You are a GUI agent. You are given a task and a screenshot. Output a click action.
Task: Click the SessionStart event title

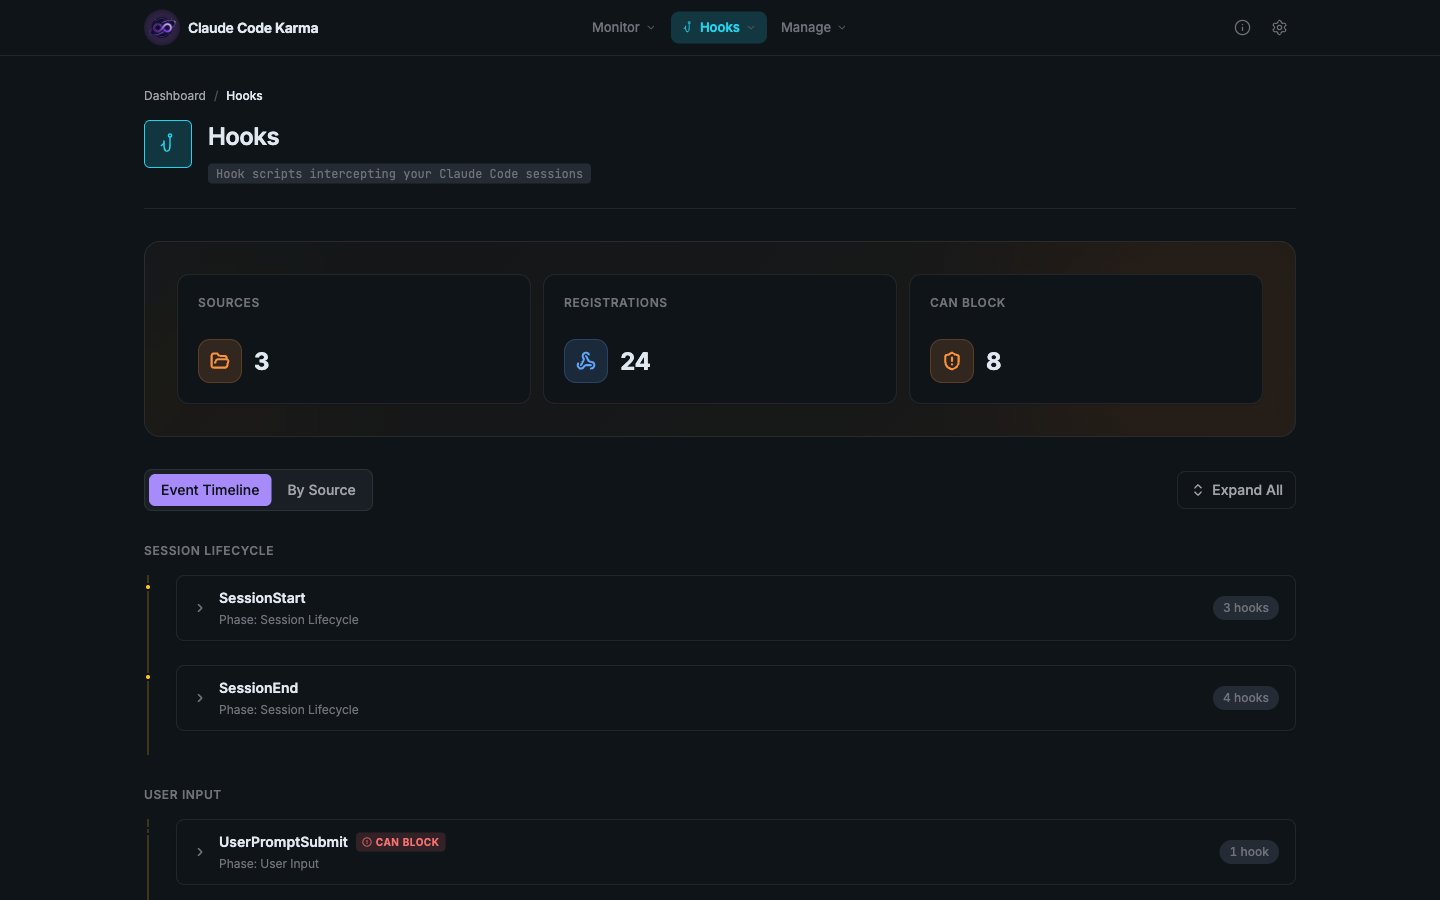tap(262, 598)
